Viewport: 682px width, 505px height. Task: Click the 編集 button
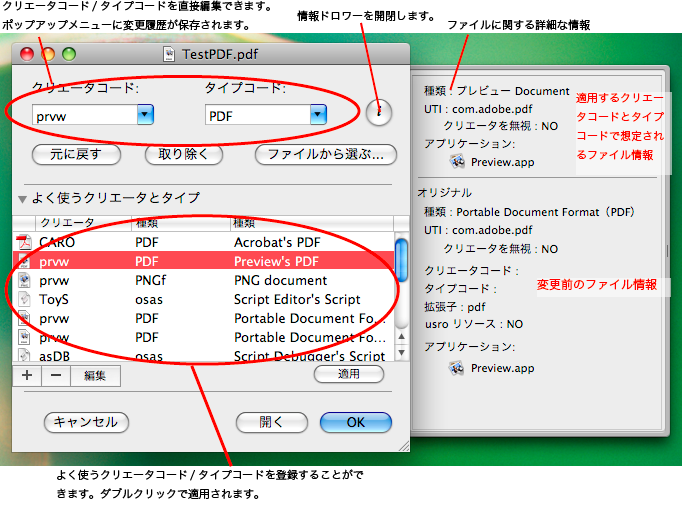(x=95, y=375)
